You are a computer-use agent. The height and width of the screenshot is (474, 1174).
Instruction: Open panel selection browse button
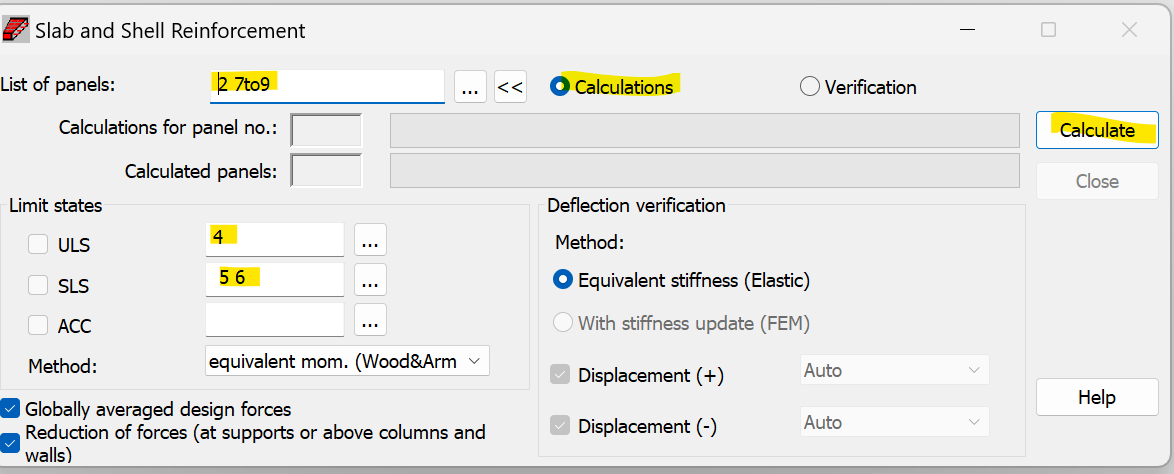(x=470, y=87)
